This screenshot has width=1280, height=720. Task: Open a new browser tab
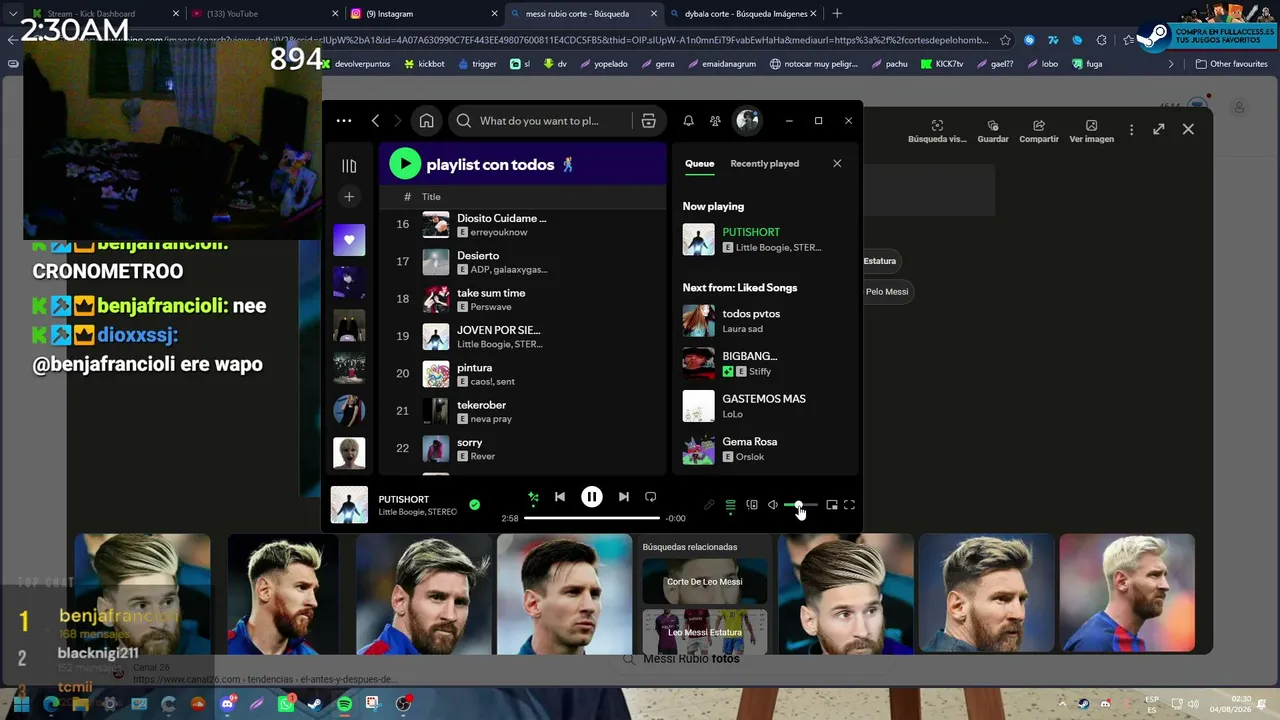tap(837, 14)
